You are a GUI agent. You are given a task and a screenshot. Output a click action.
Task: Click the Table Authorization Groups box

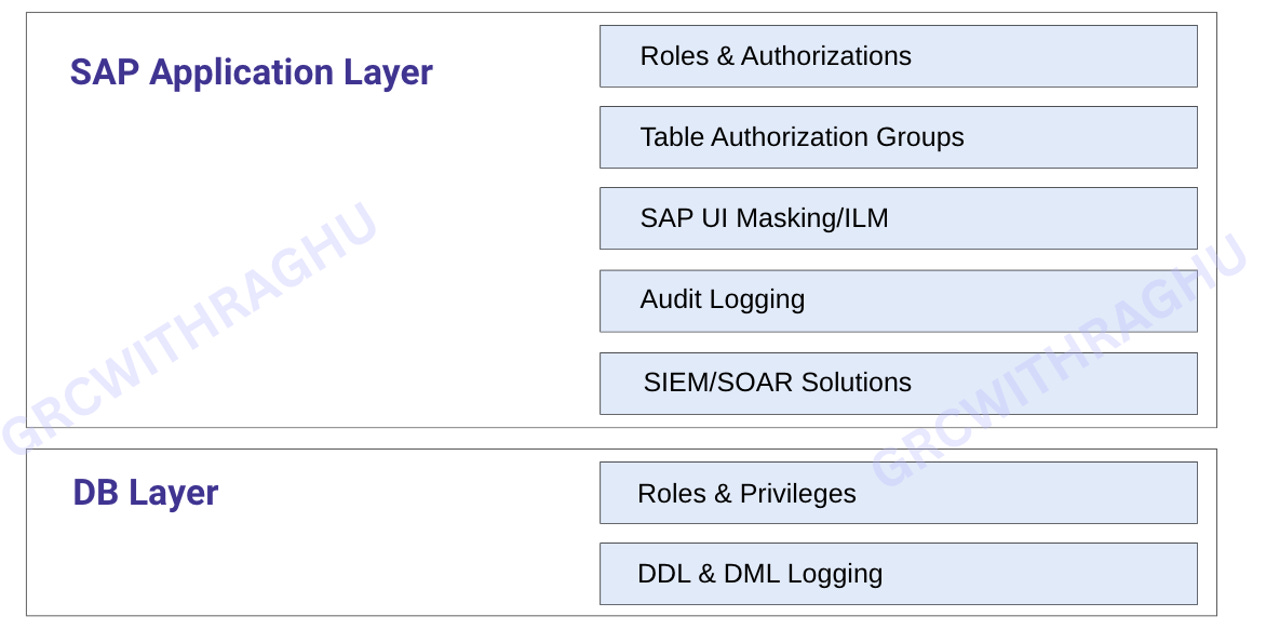coord(897,137)
